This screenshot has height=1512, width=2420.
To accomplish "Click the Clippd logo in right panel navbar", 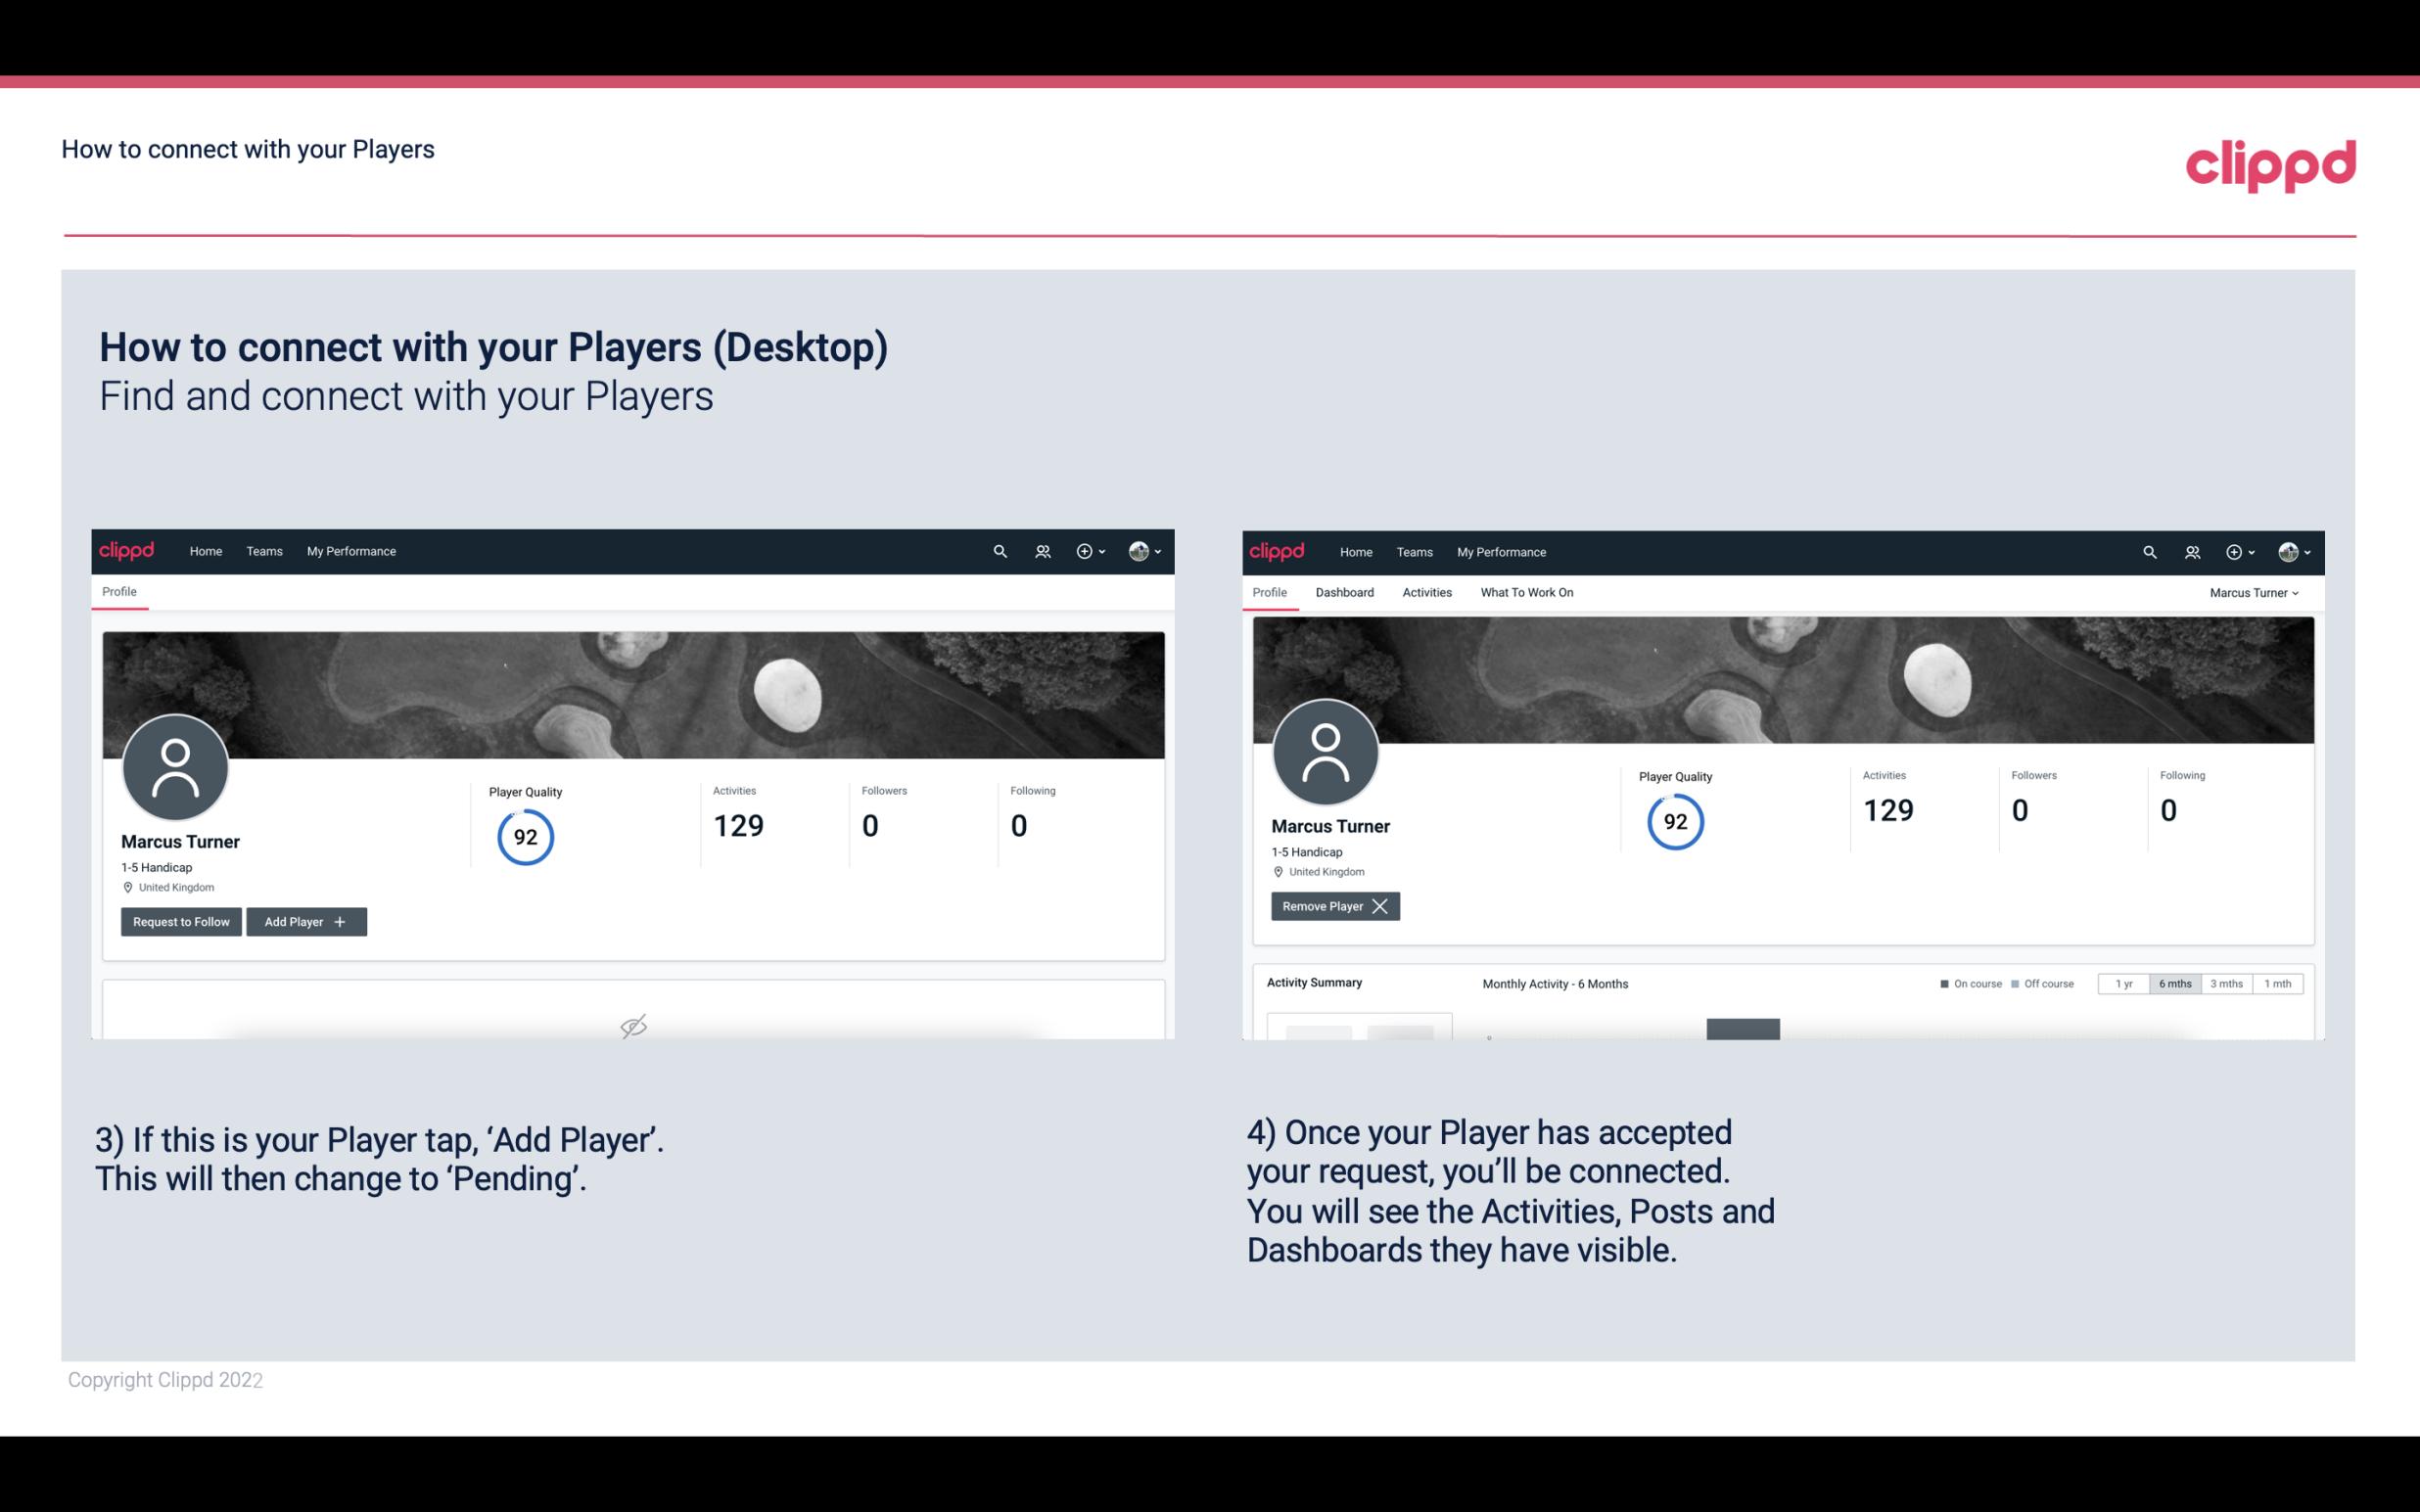I will [1279, 550].
